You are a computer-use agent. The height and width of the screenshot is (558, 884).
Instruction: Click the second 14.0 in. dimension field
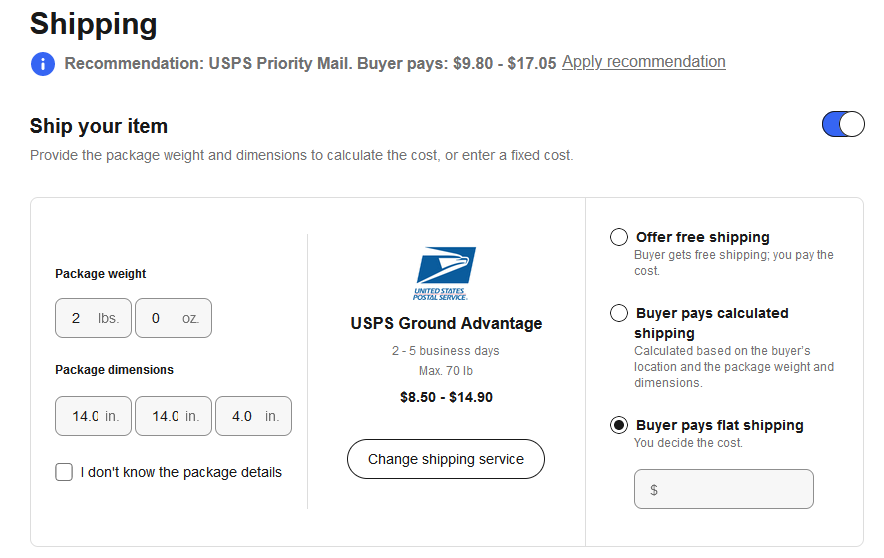174,416
